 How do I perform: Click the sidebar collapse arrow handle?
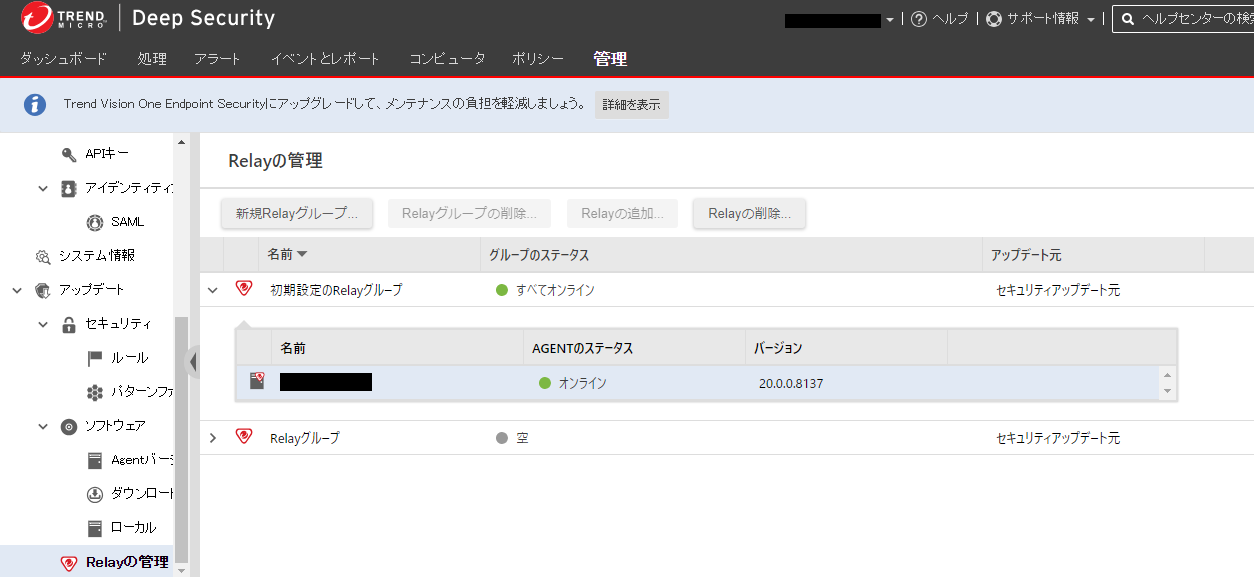point(192,361)
